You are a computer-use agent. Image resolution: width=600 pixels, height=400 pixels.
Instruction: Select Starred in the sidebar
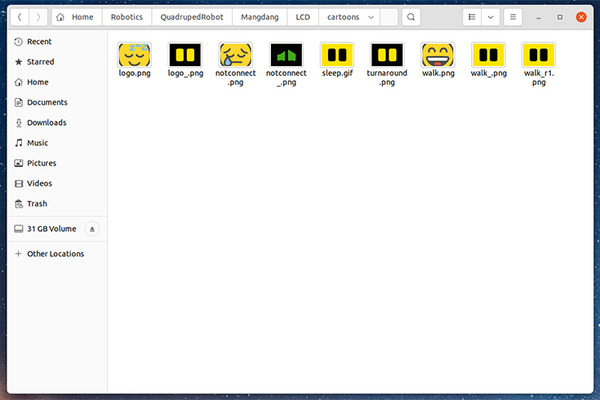pos(40,61)
